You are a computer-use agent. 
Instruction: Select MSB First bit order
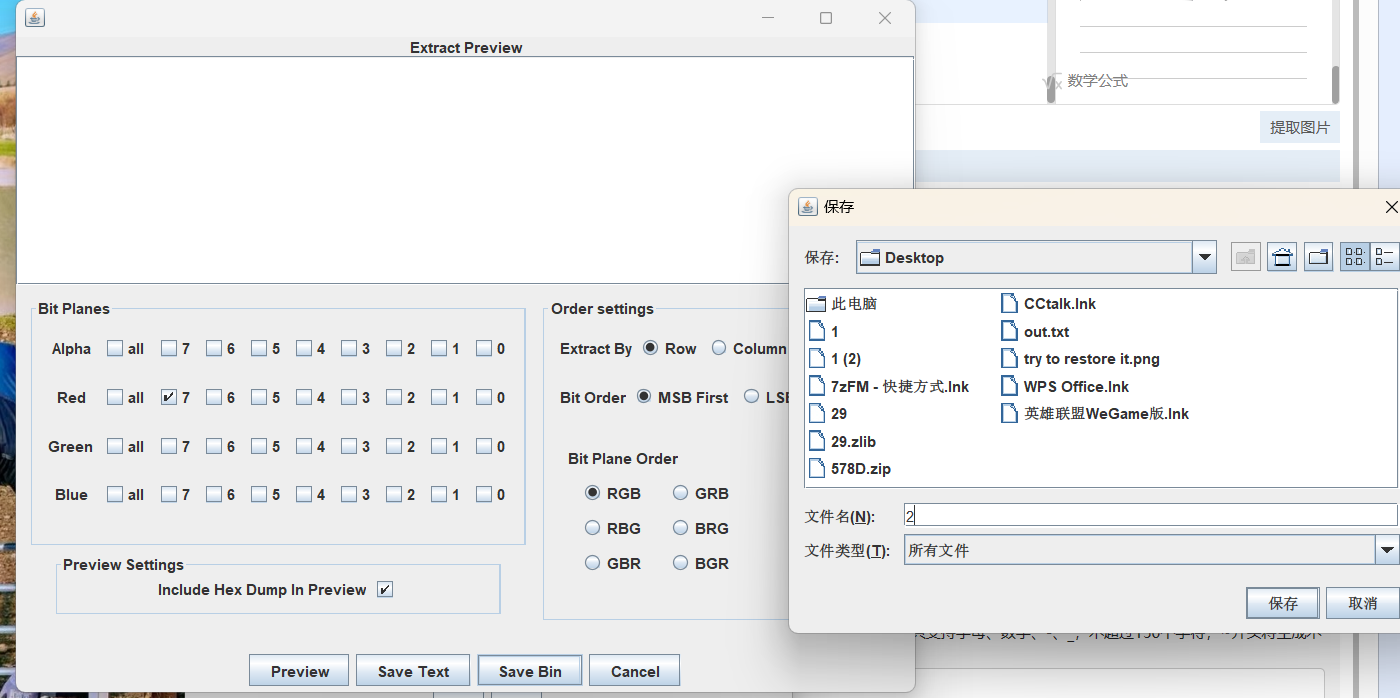(x=643, y=397)
